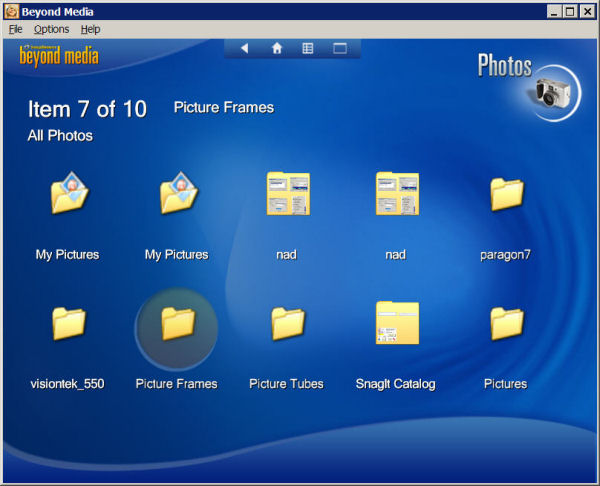Image resolution: width=600 pixels, height=486 pixels.
Task: Click the Beyond Media title bar app icon
Action: click(11, 11)
